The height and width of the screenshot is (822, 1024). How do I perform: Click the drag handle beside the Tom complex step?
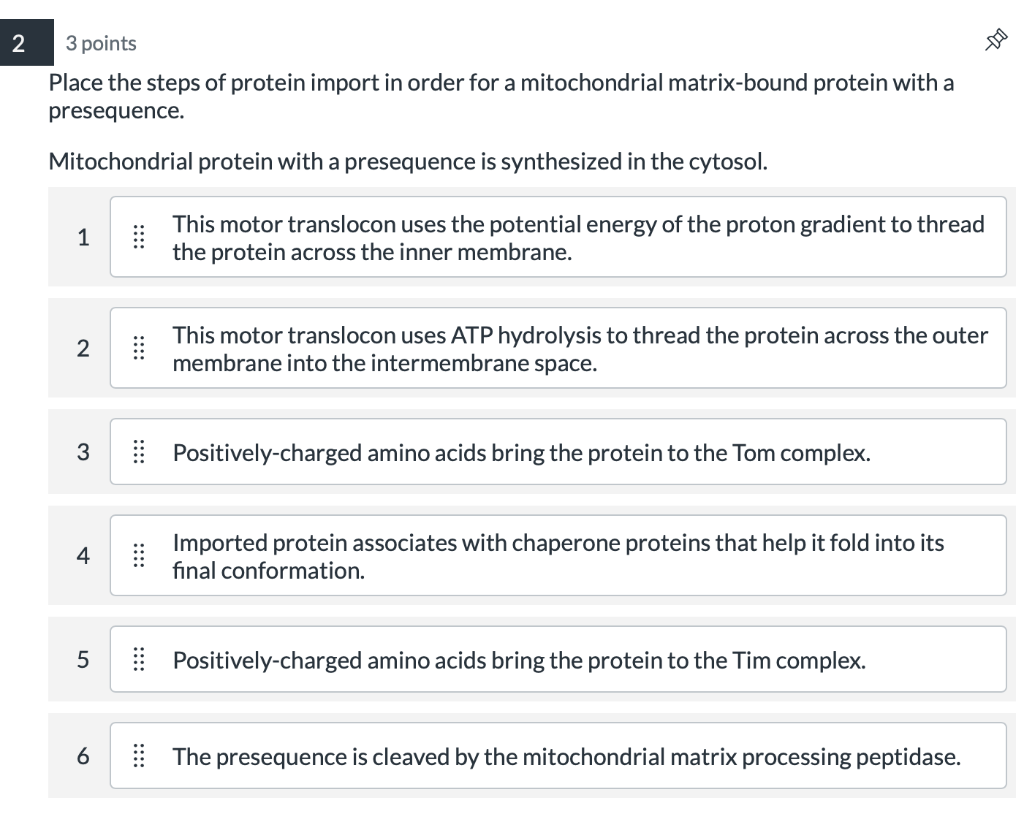point(140,452)
